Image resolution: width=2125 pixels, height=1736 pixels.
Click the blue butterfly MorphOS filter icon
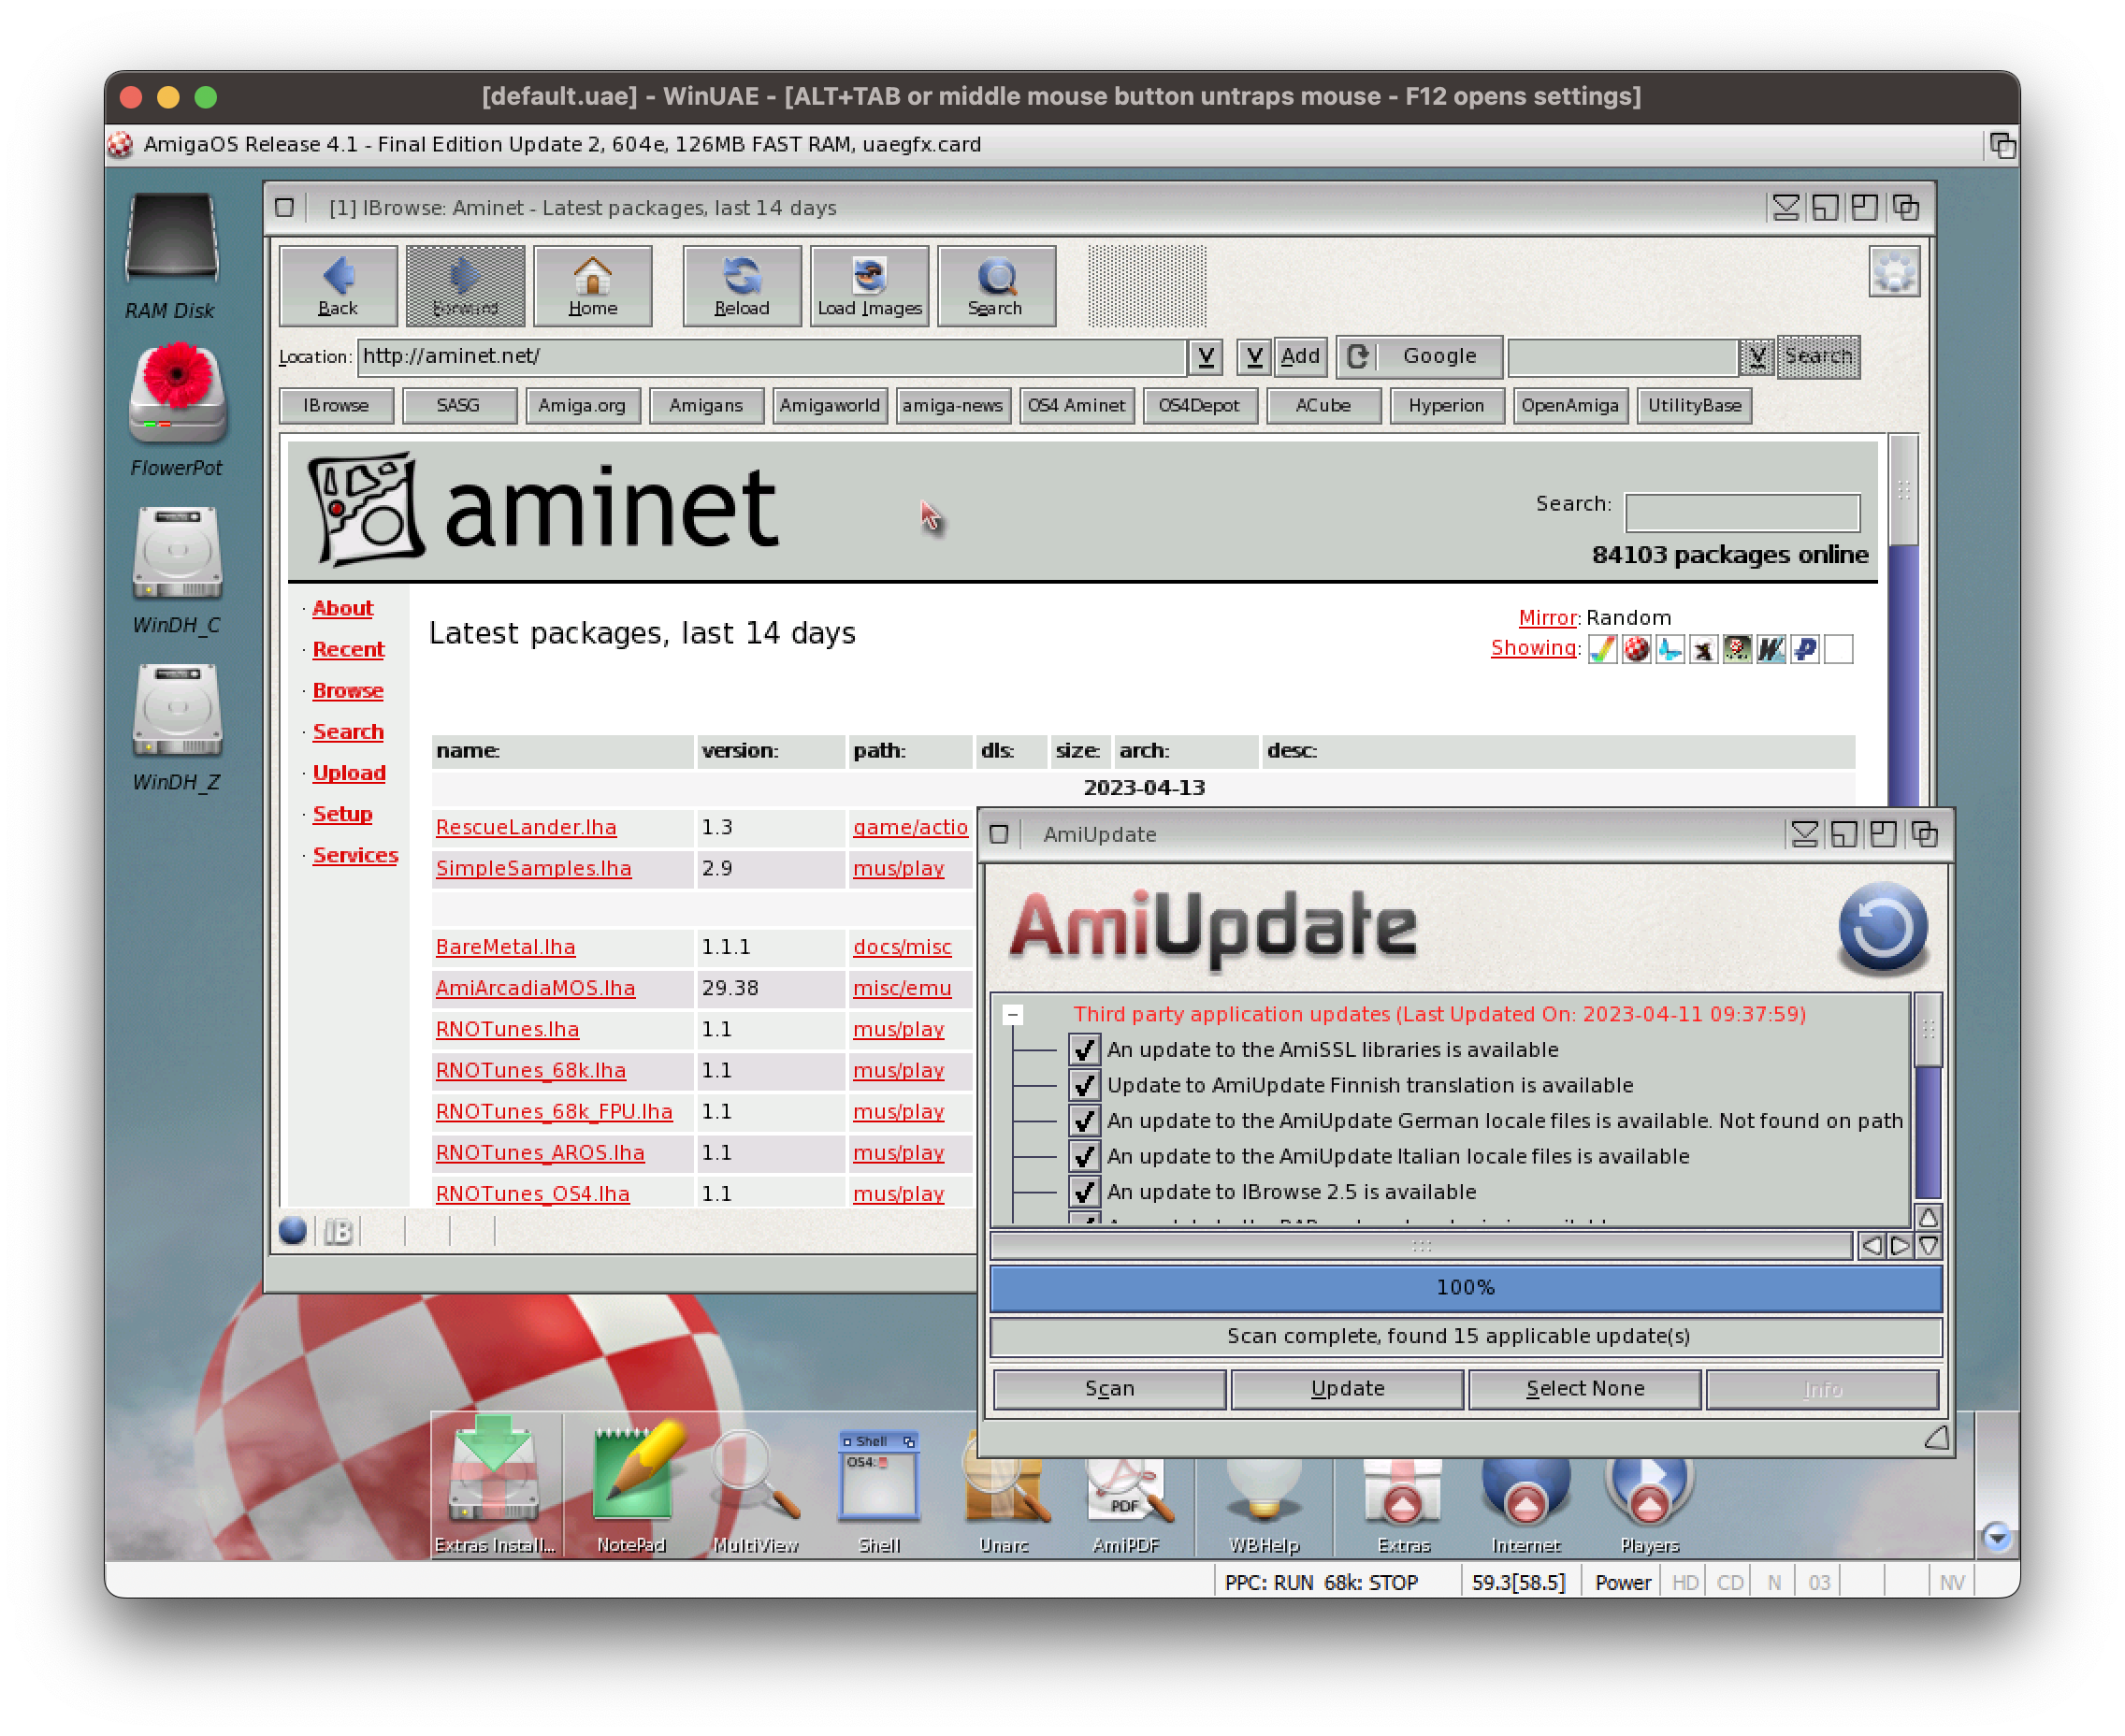point(1670,649)
